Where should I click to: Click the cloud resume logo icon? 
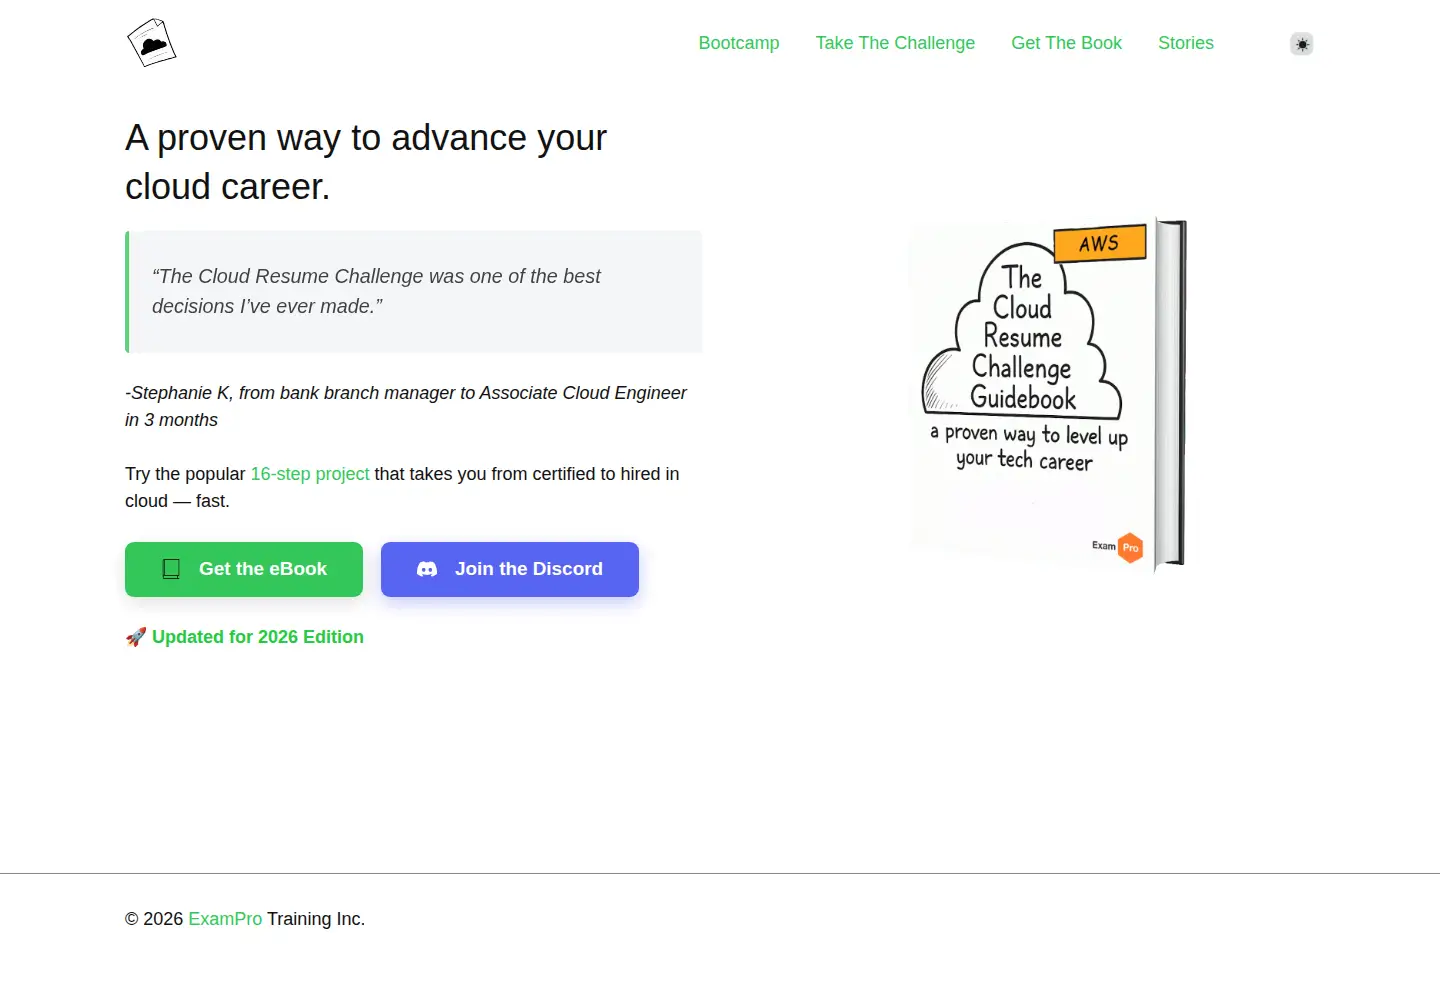click(152, 43)
